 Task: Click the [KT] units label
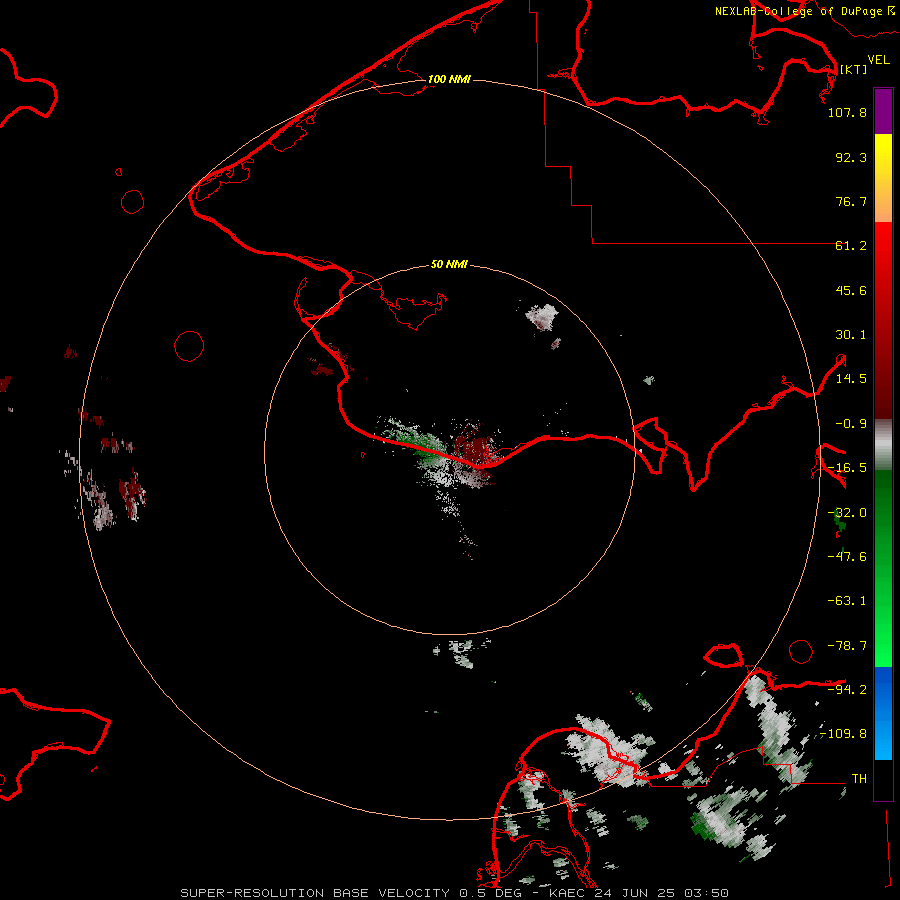(854, 69)
